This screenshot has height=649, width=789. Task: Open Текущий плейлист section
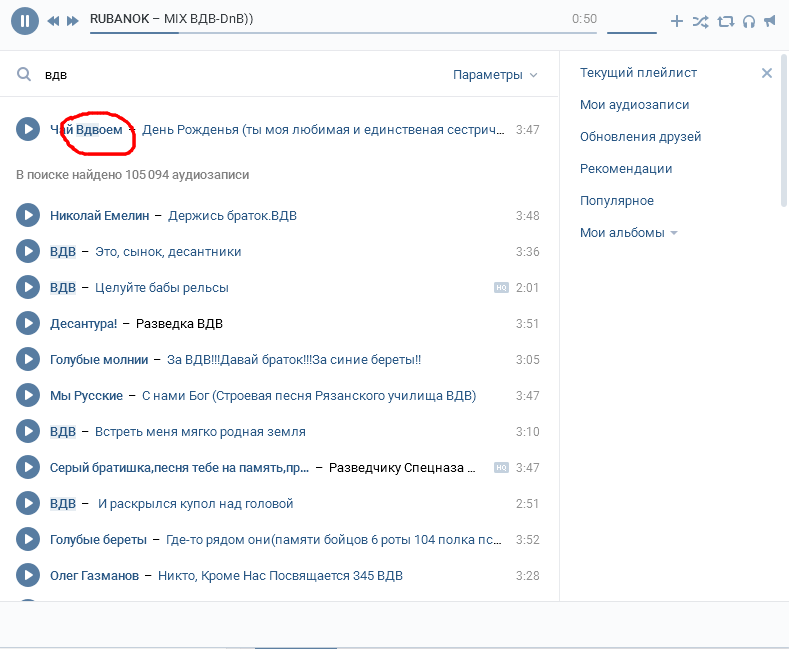coord(638,73)
